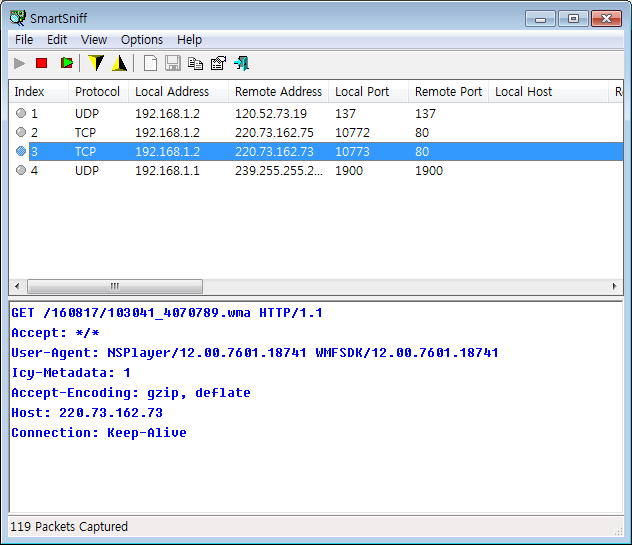
Task: Sort by Remote Port column header
Action: [448, 92]
